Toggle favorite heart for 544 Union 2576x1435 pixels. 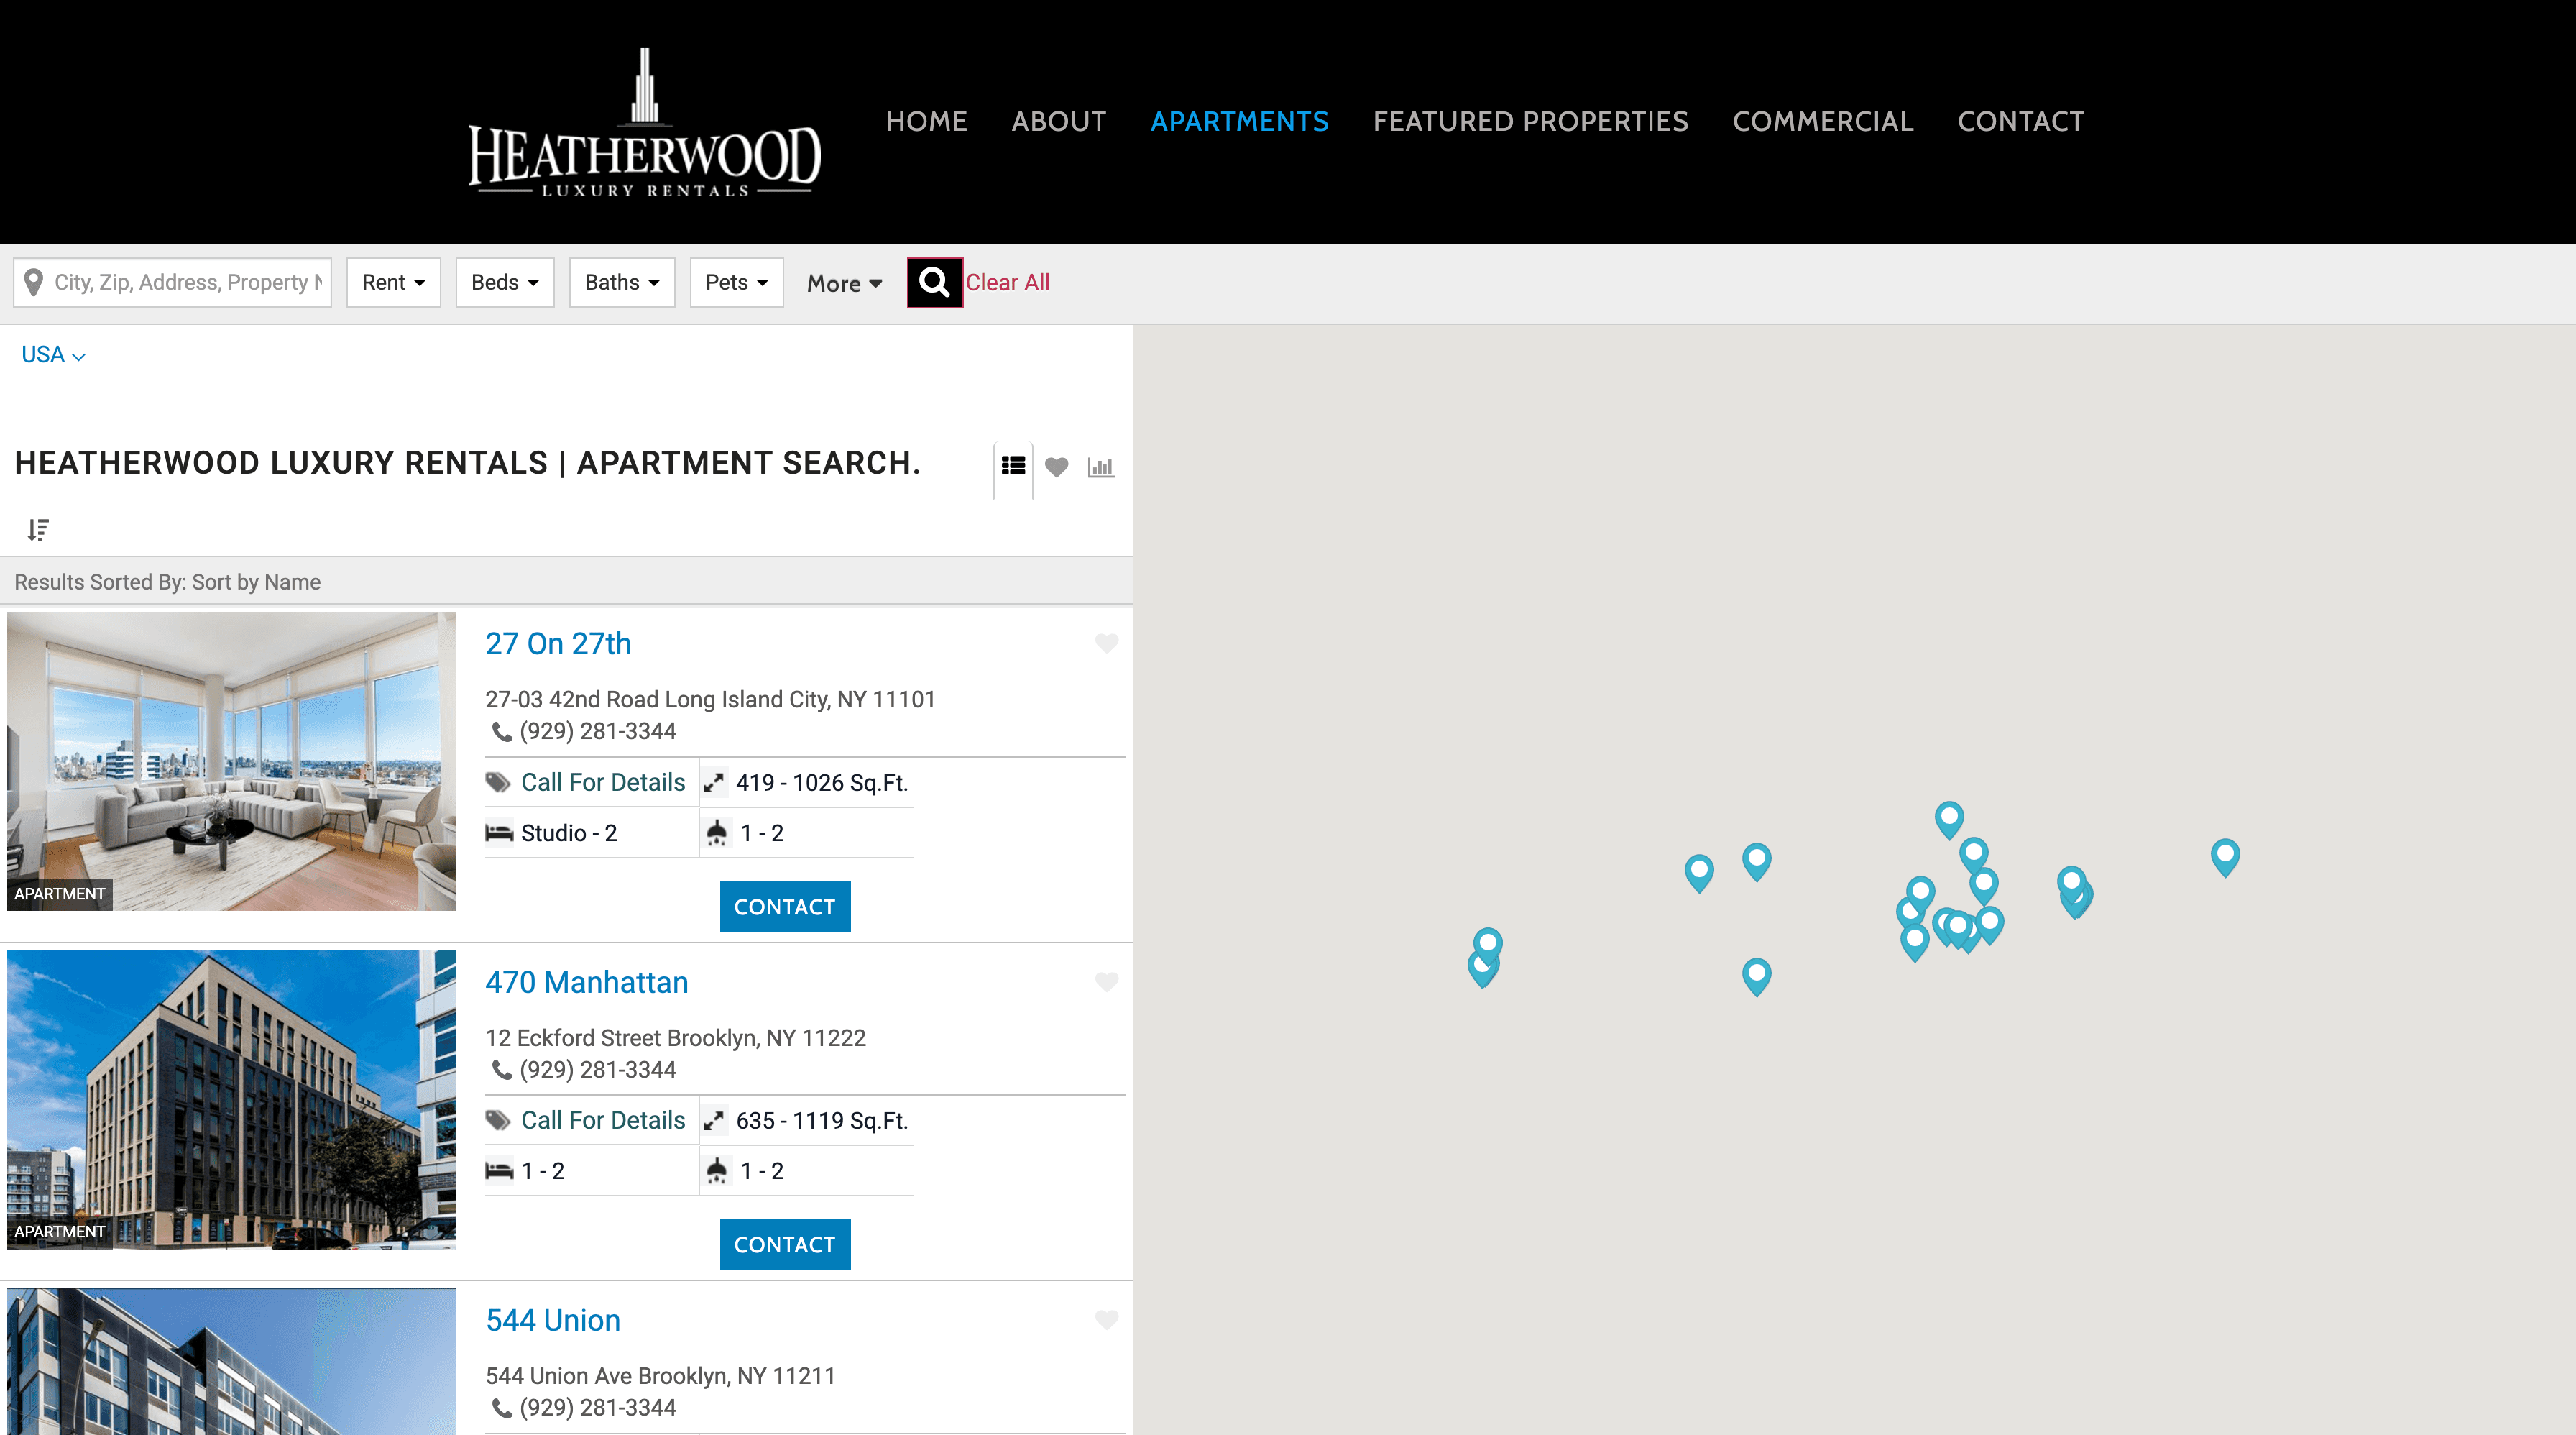[1106, 1320]
